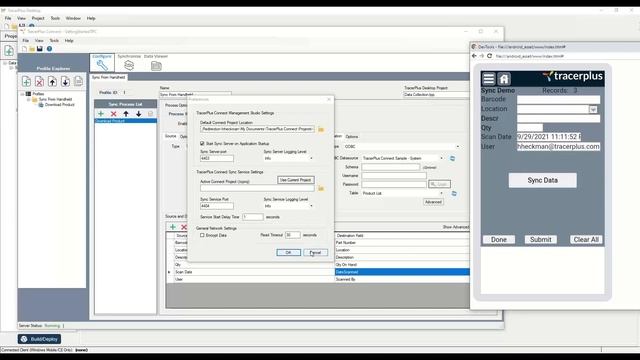Click up arrow in Sync Process List
The height and width of the screenshot is (360, 640).
(126, 114)
